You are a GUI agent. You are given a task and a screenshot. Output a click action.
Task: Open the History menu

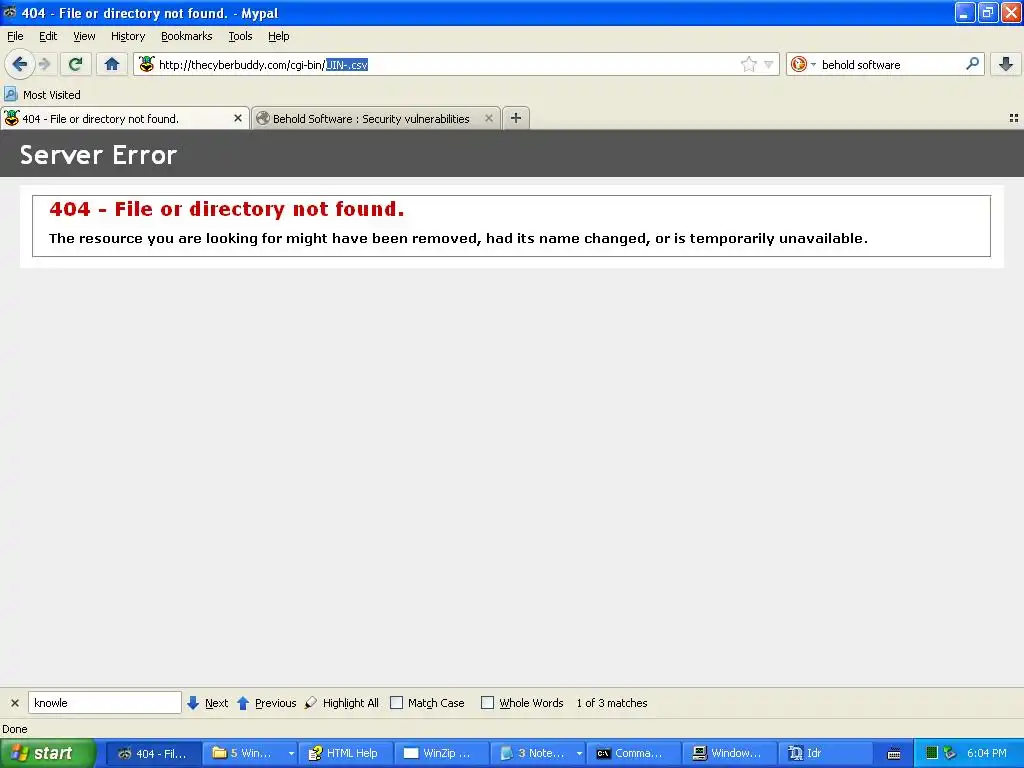[x=128, y=36]
